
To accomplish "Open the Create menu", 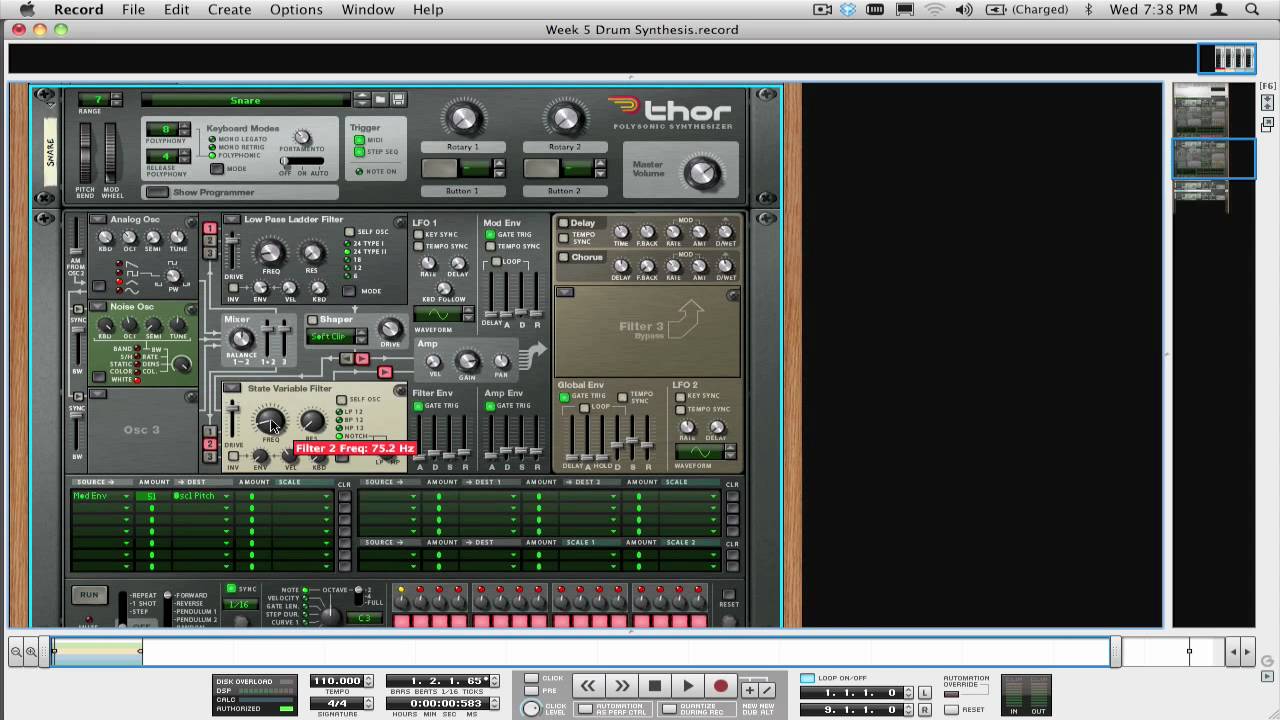I will pyautogui.click(x=230, y=10).
